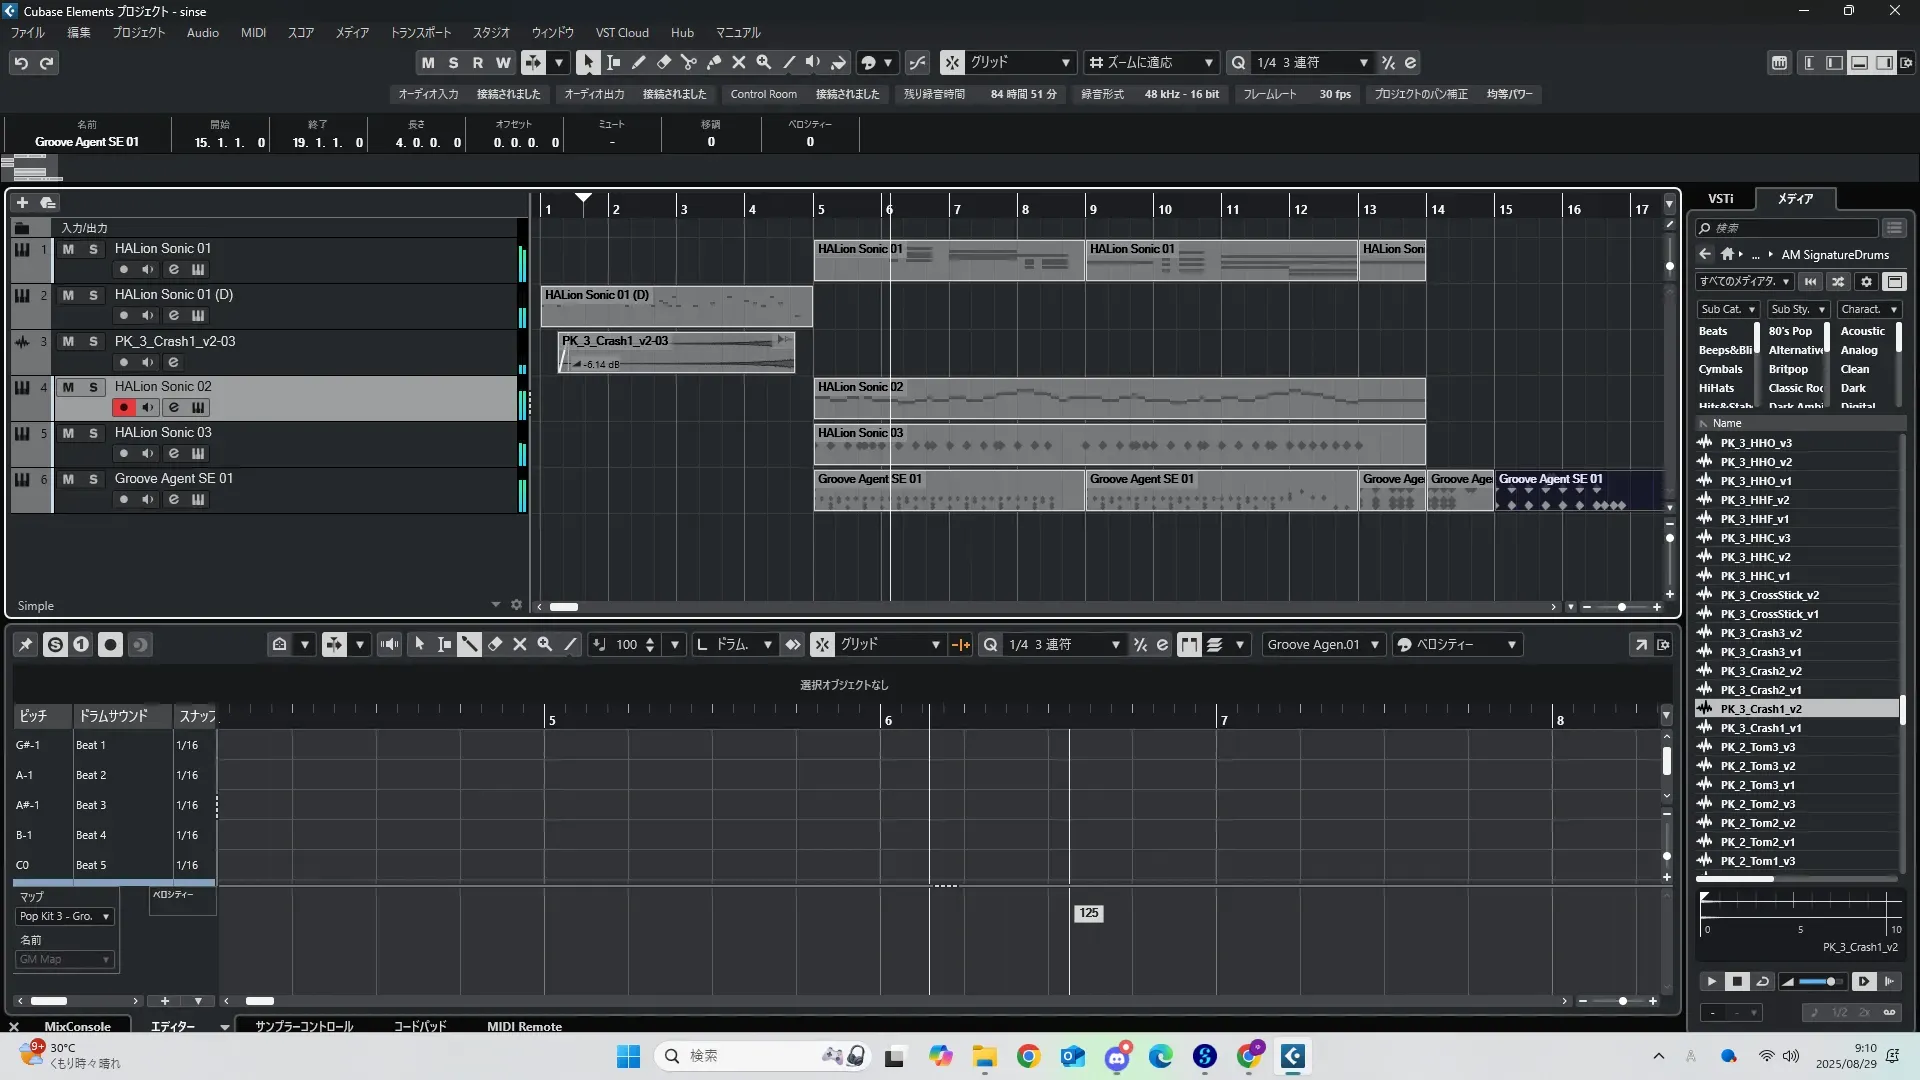Select the Glue tool in main toolbar

coord(713,62)
